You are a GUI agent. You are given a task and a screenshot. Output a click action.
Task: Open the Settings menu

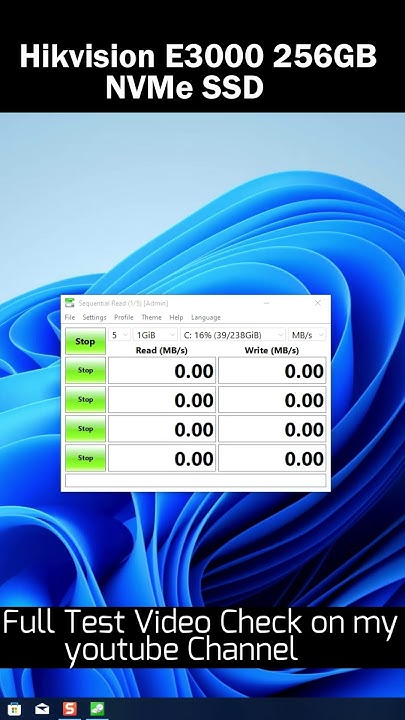(x=94, y=317)
